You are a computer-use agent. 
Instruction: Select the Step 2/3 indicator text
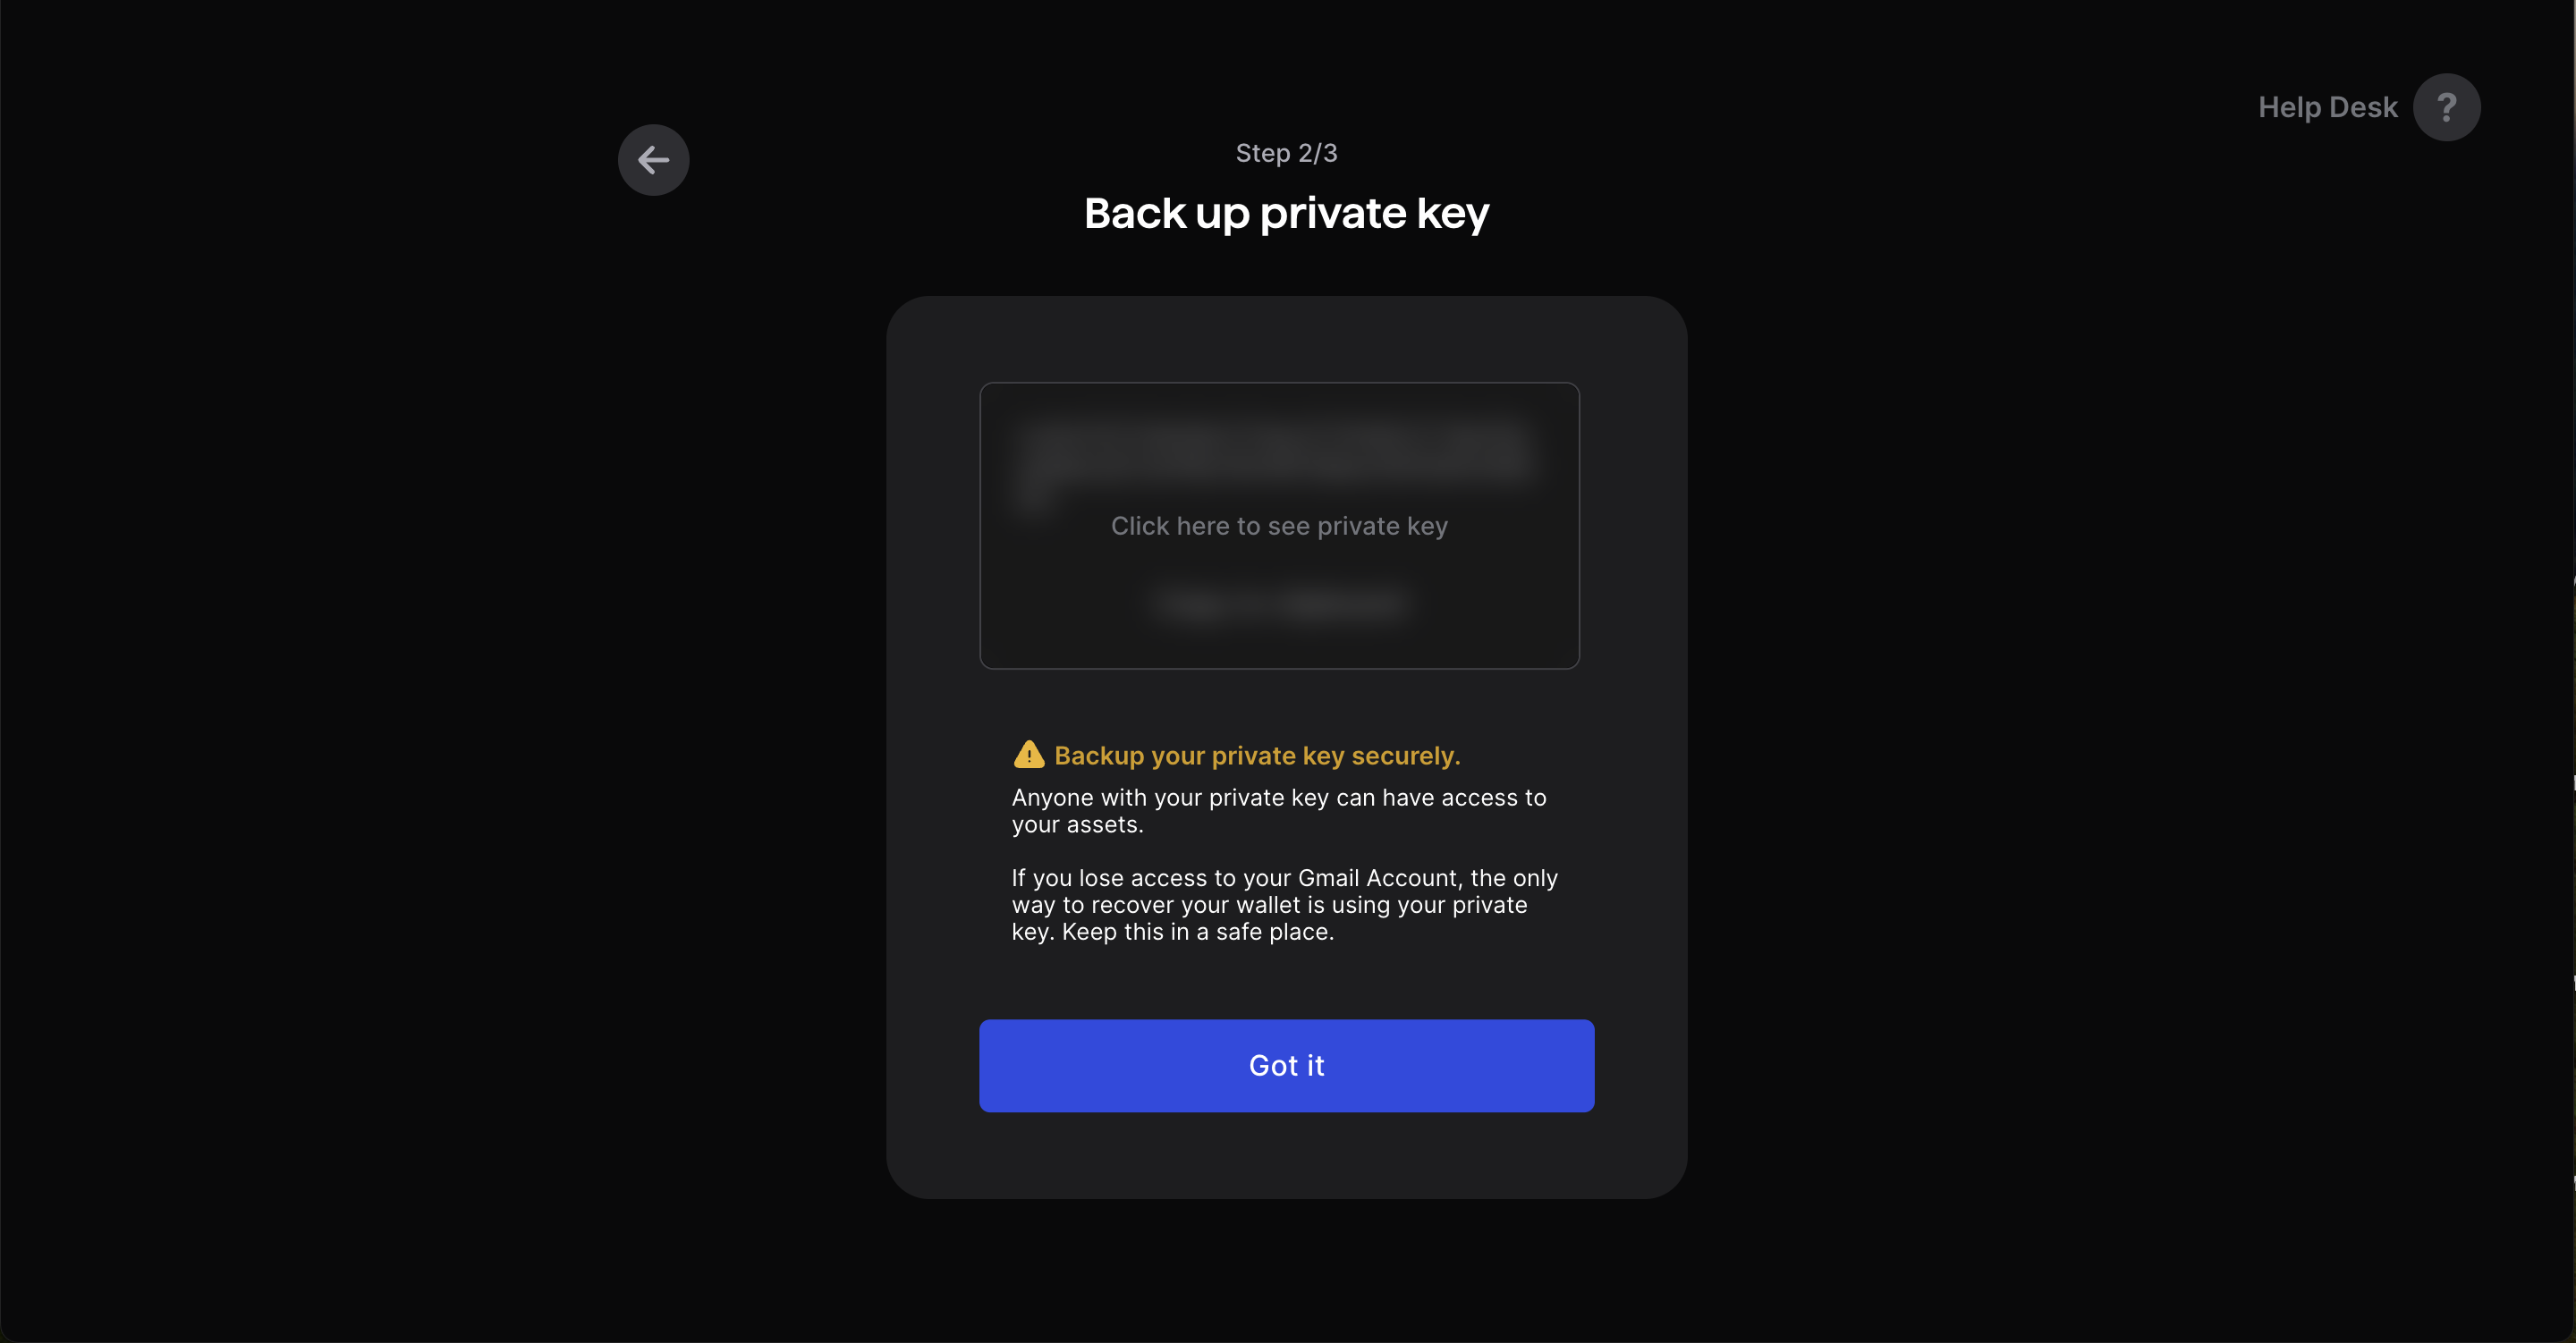1286,153
